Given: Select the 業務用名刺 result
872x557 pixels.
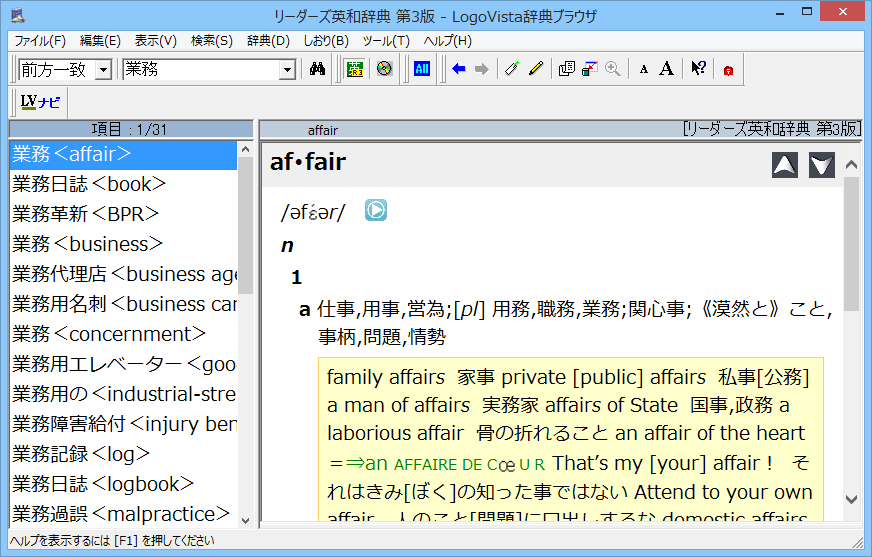Looking at the screenshot, I should coord(123,304).
